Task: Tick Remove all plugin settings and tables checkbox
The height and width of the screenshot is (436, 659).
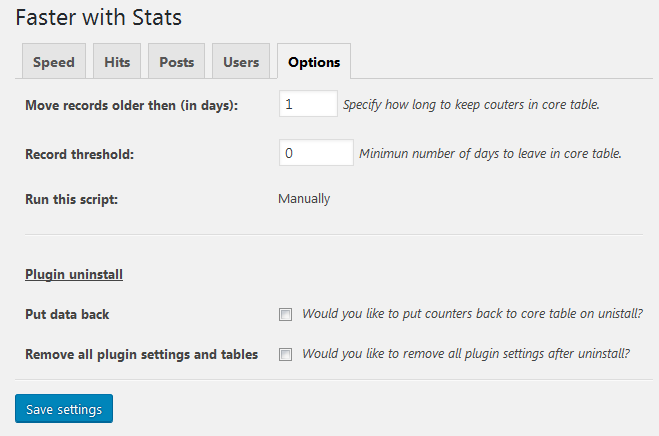Action: (x=285, y=354)
